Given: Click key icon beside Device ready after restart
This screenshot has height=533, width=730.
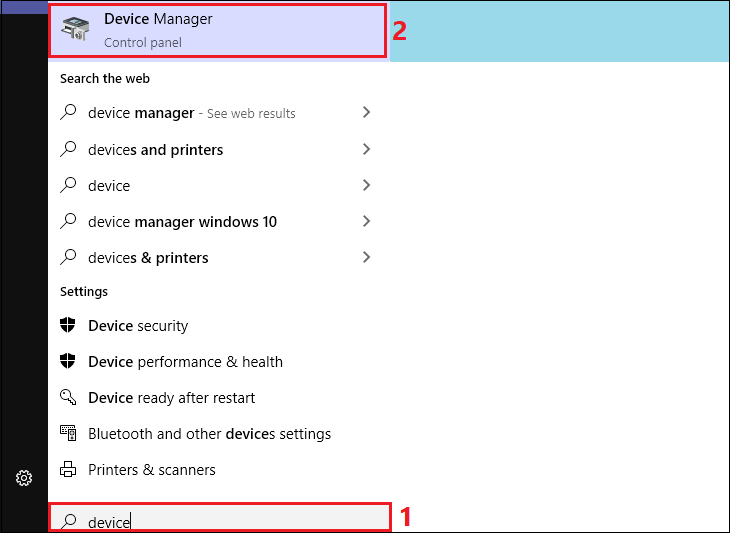Looking at the screenshot, I should pyautogui.click(x=68, y=397).
